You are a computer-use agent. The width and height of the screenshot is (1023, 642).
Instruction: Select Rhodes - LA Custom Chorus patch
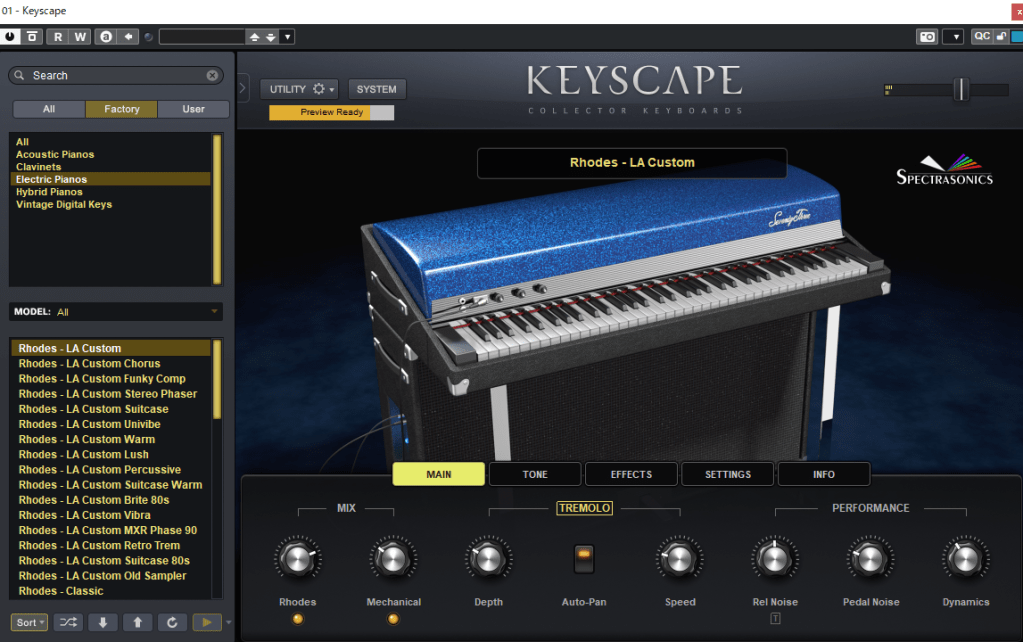pyautogui.click(x=90, y=364)
